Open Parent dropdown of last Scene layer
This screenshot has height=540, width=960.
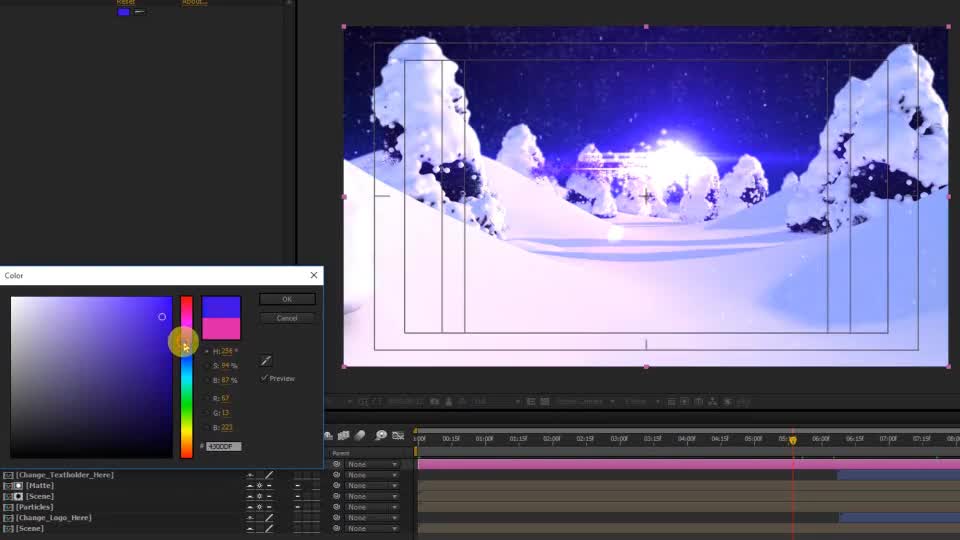pyautogui.click(x=372, y=528)
